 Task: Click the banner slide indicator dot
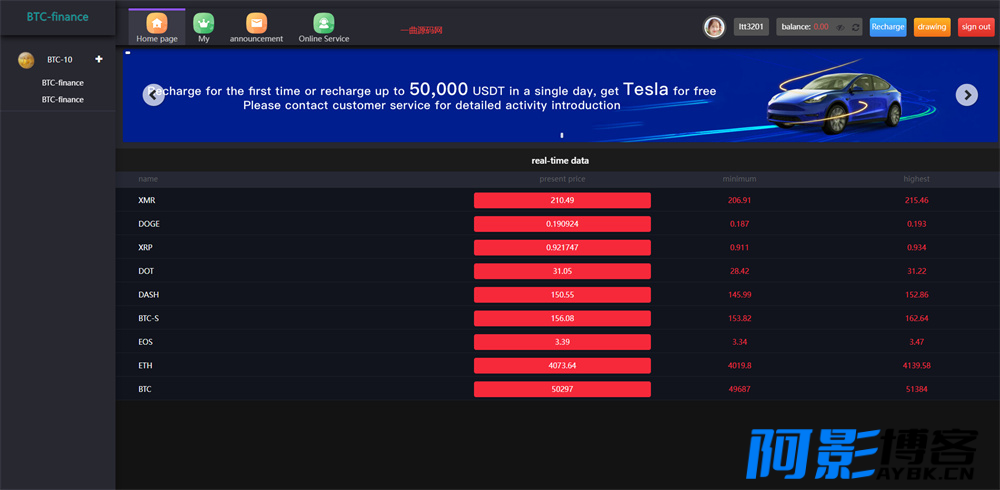tap(562, 135)
